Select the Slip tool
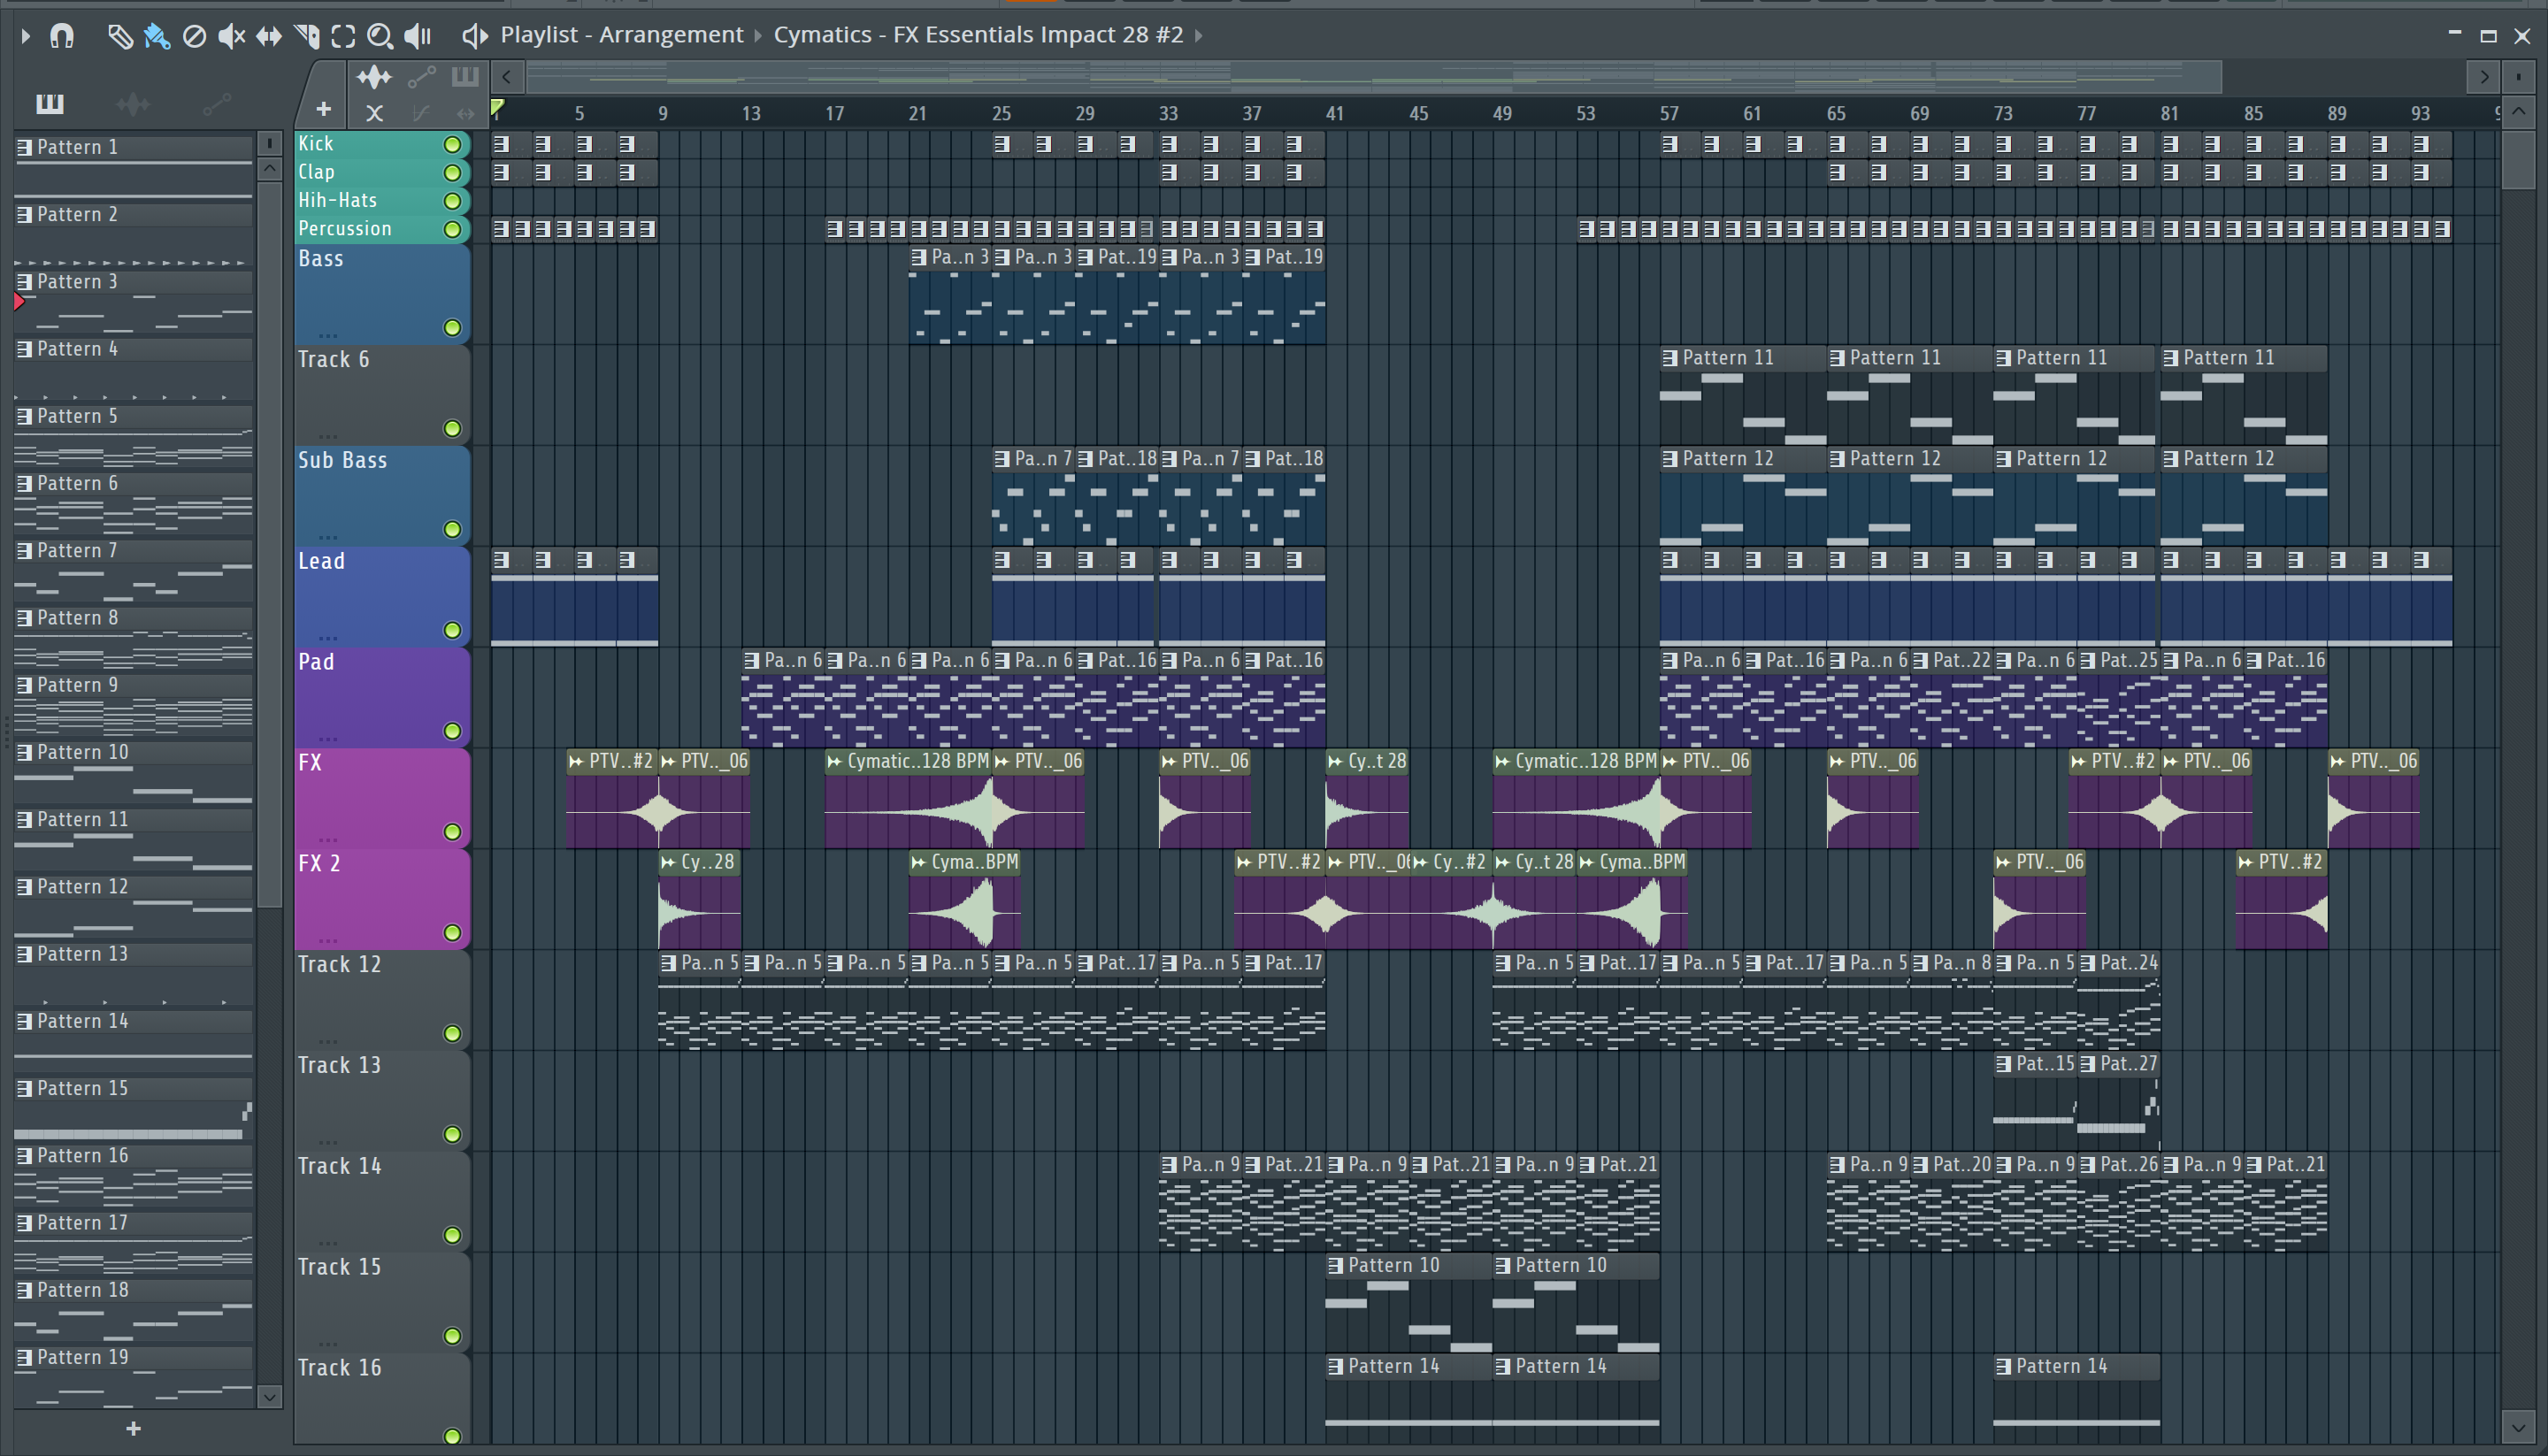 point(269,37)
